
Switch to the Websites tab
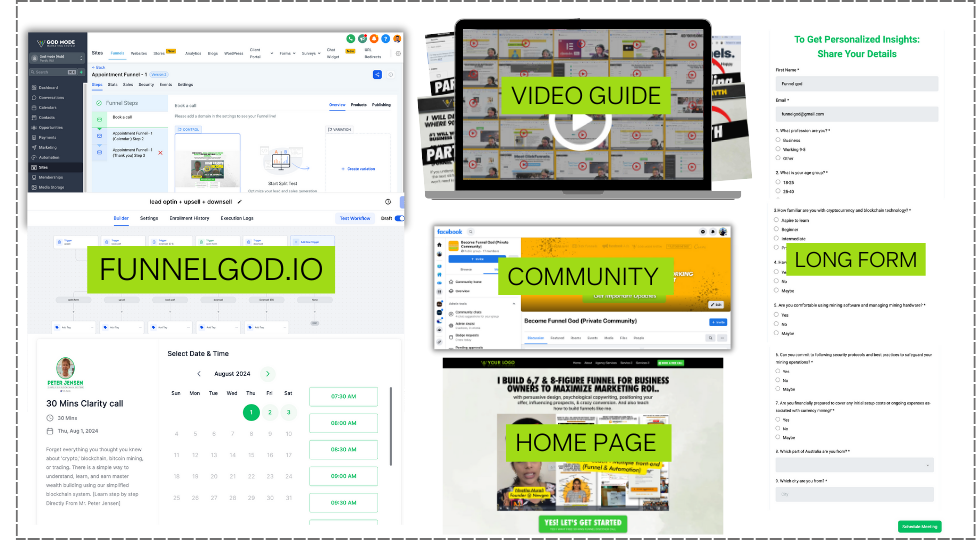[139, 54]
